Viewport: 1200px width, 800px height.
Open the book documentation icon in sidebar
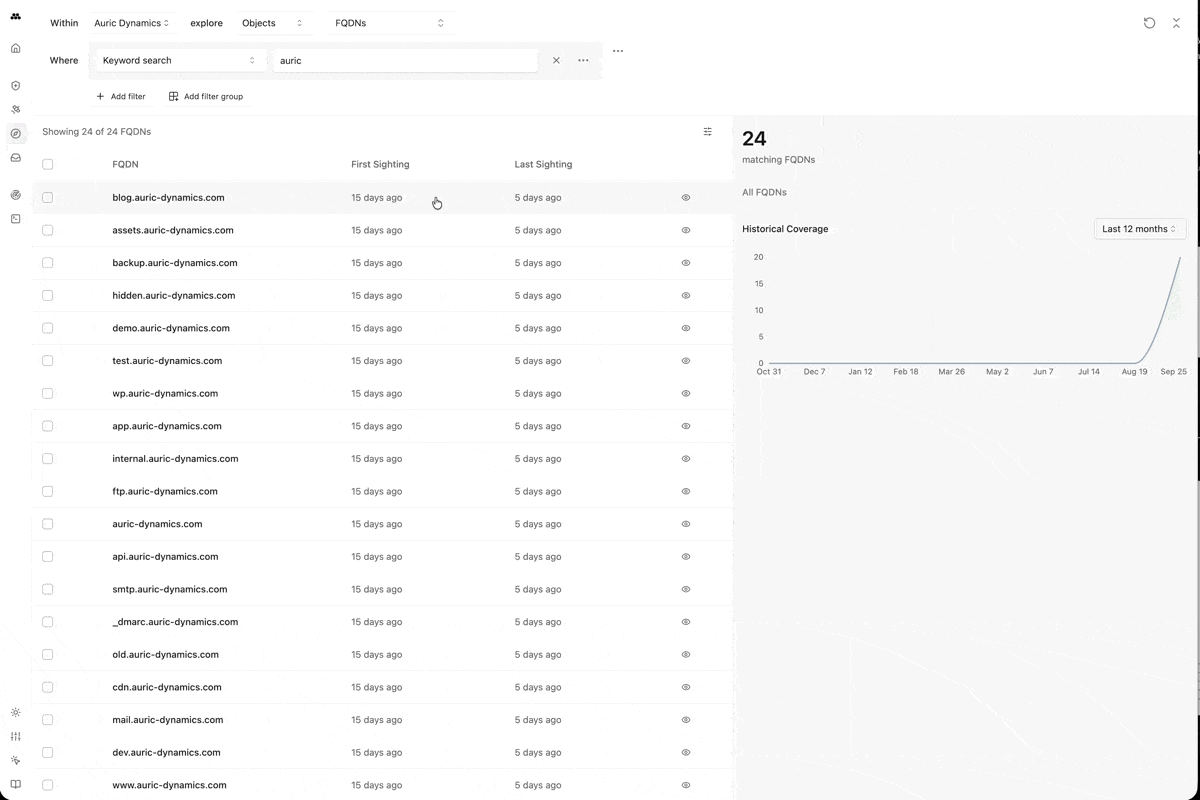15,784
